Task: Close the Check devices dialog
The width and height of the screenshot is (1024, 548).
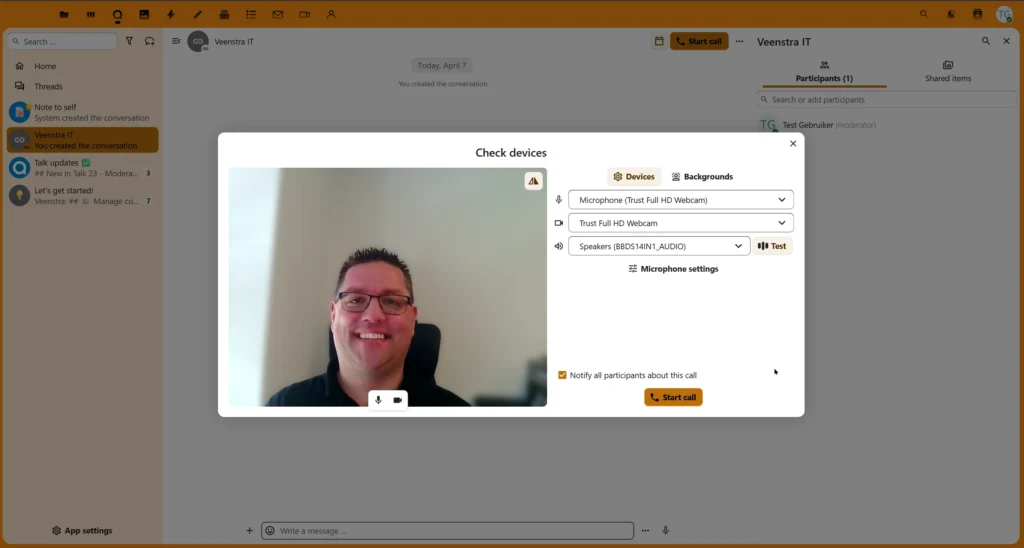Action: (x=793, y=144)
